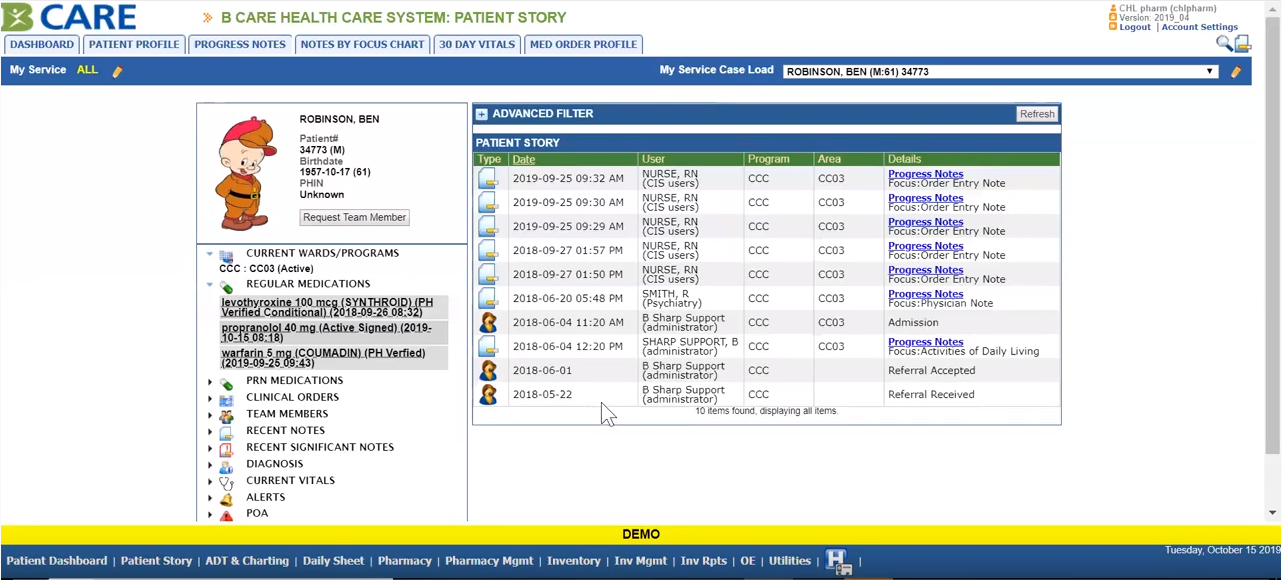
Task: Click the hospital H icon in the bottom bar
Action: [x=837, y=562]
